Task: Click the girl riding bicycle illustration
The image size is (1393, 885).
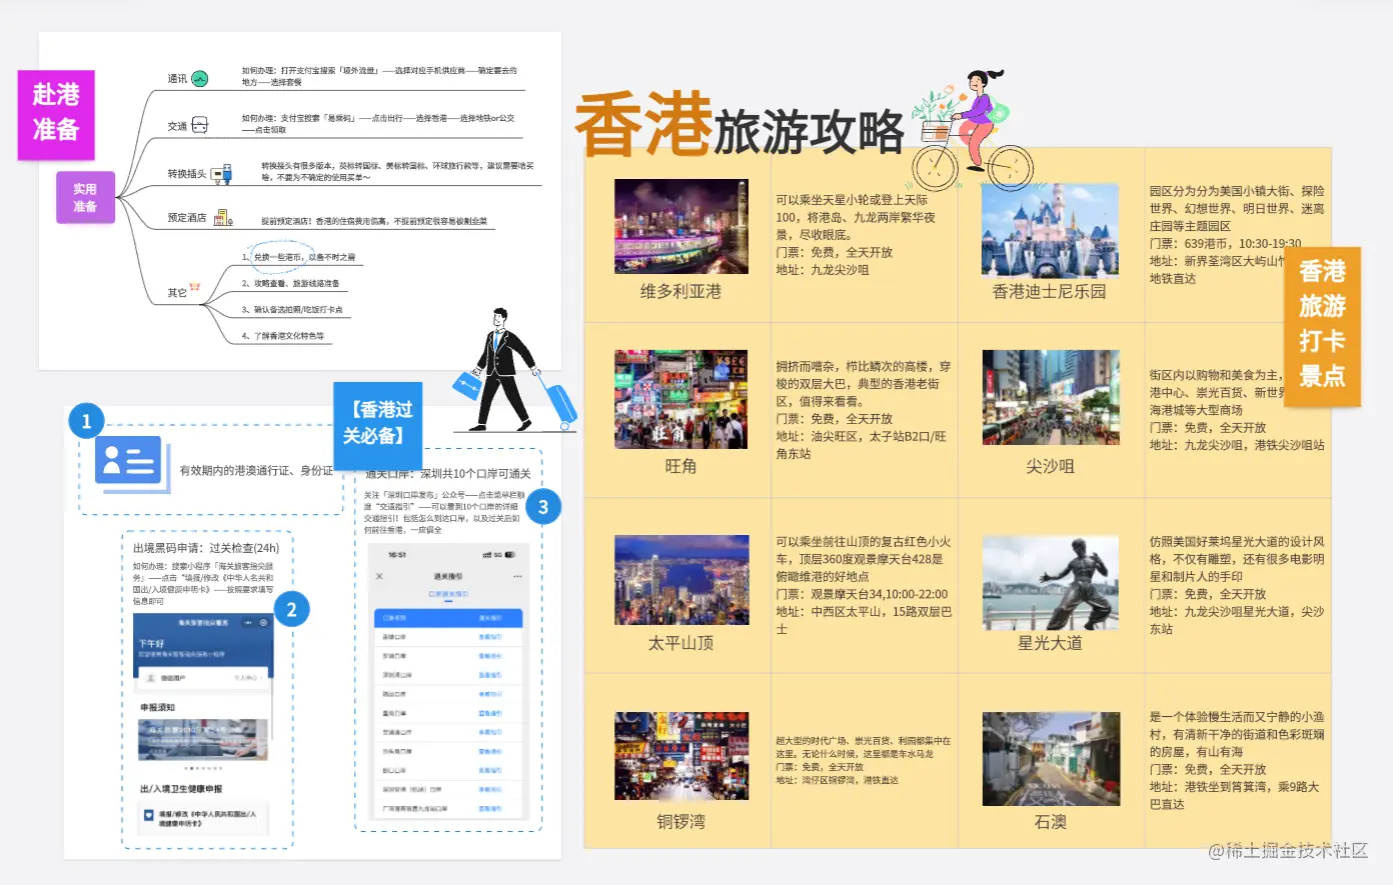Action: 970,130
